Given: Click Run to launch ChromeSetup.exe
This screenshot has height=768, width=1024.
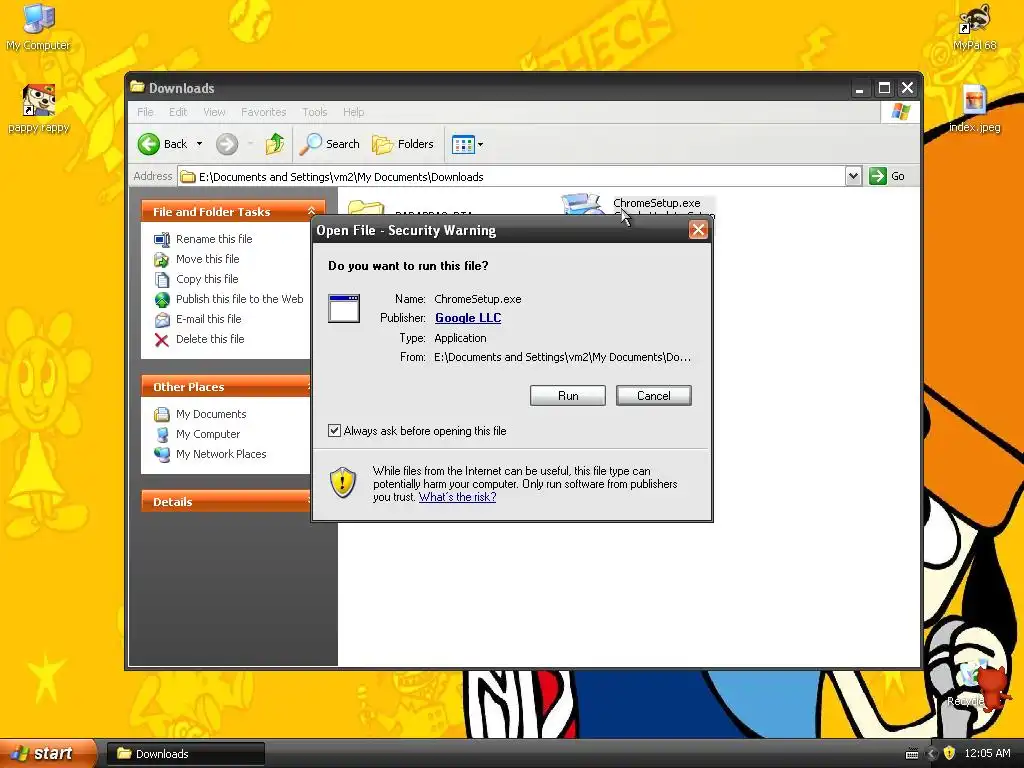Looking at the screenshot, I should [x=568, y=396].
